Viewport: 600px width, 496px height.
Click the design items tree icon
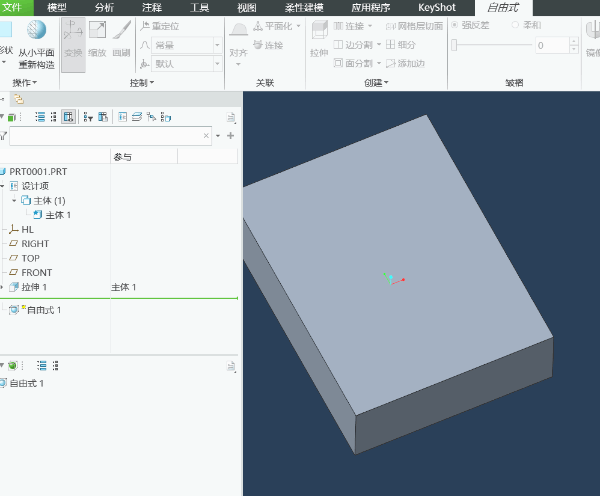122,117
